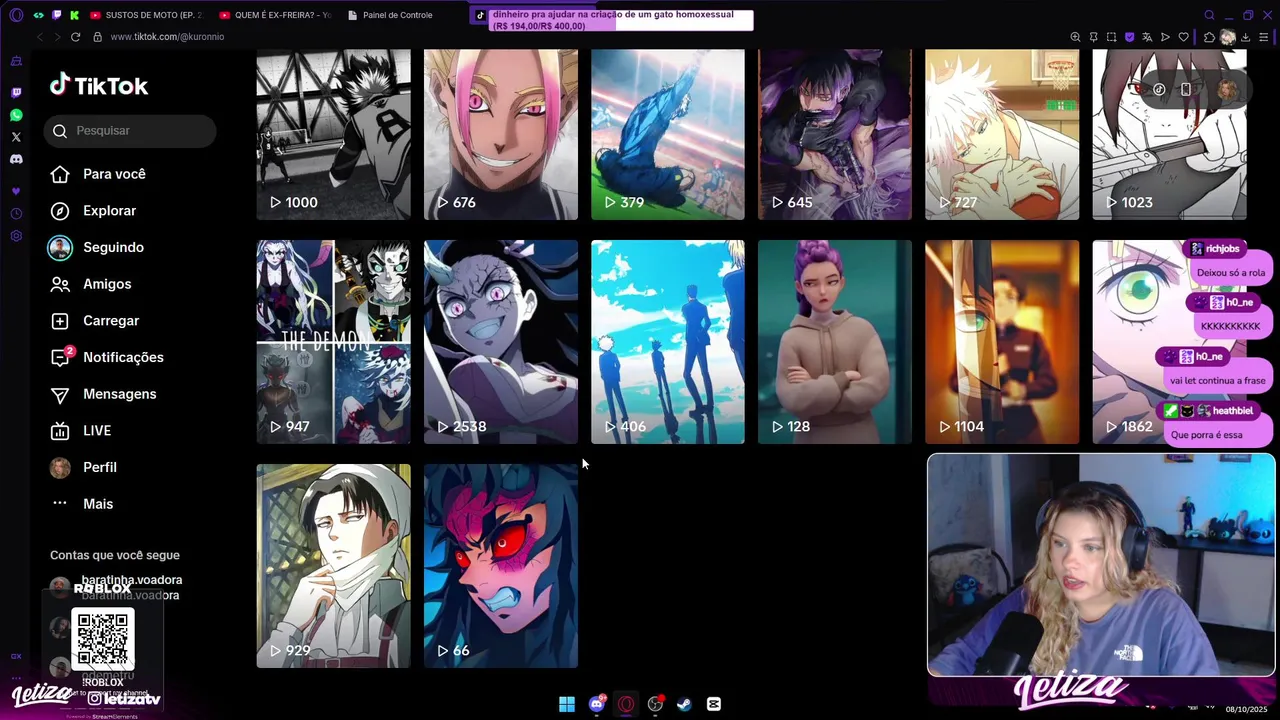Screen dimensions: 1280x720
Task: Open Windows Start menu
Action: 567,704
